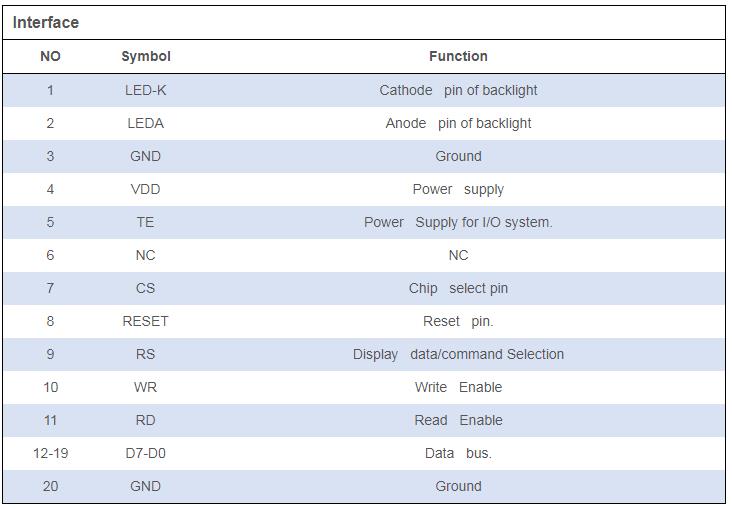The width and height of the screenshot is (732, 509).
Task: Click the Interface table title
Action: (x=45, y=22)
